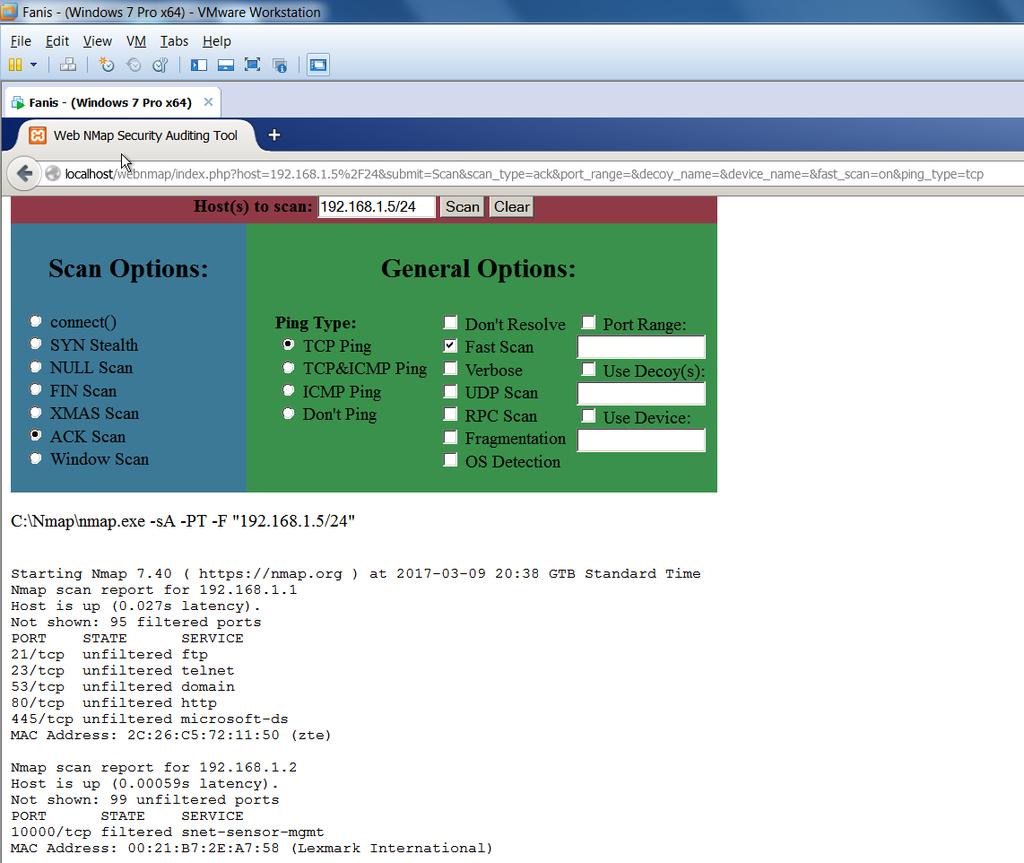The image size is (1024, 863).
Task: Click the nmap command line text 'C:\Nmap\nmap.exe -sA -PT -F'
Action: (118, 521)
